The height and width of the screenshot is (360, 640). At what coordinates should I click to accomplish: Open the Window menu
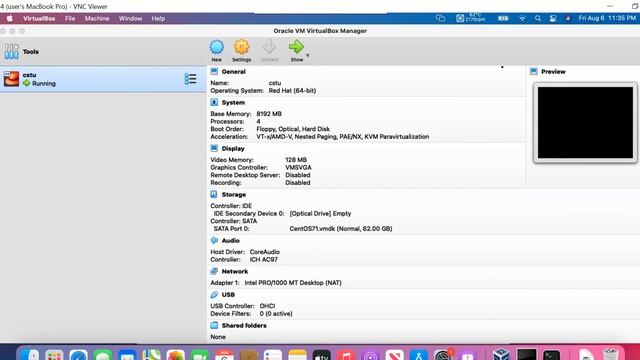130,18
